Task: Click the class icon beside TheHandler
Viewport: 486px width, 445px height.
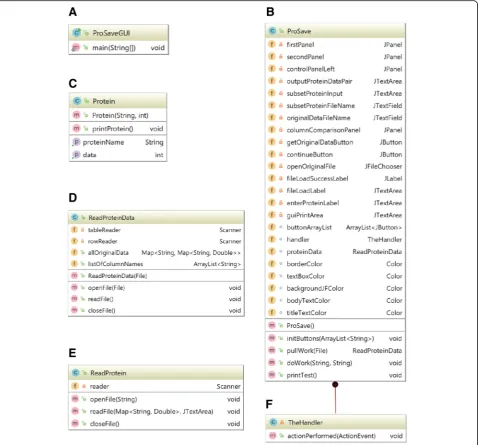Action: coord(273,422)
